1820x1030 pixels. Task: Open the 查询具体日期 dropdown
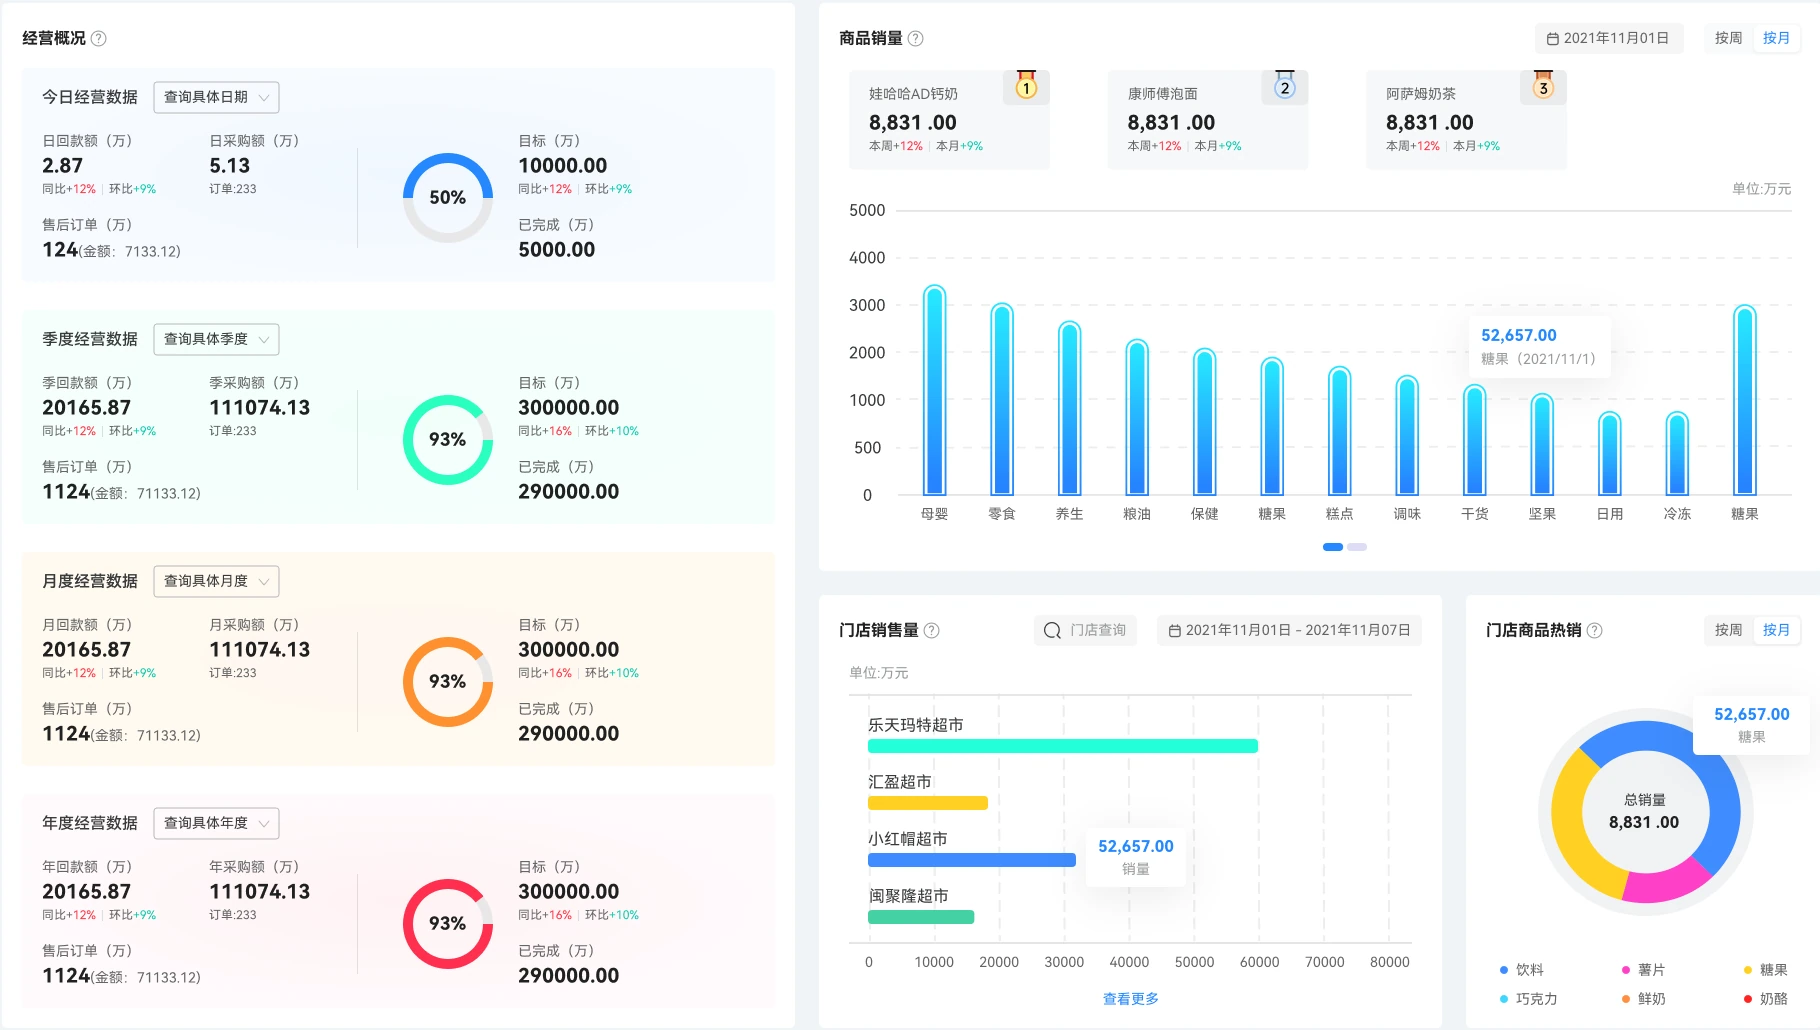[216, 97]
